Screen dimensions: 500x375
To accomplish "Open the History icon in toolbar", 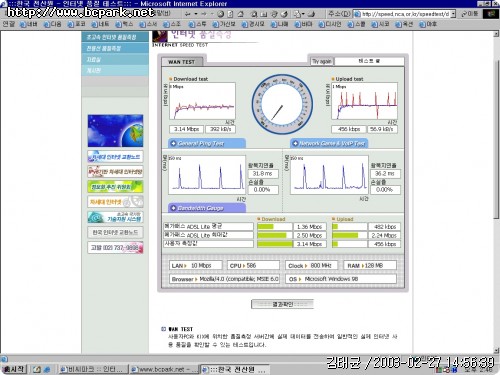I will [x=284, y=14].
